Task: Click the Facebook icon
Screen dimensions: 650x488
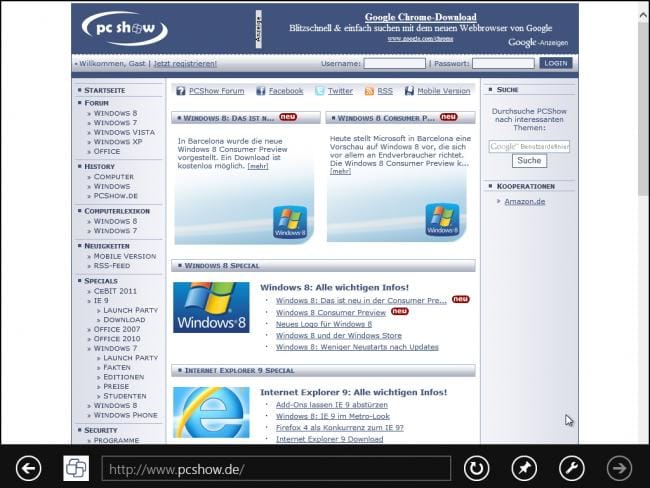Action: click(260, 91)
